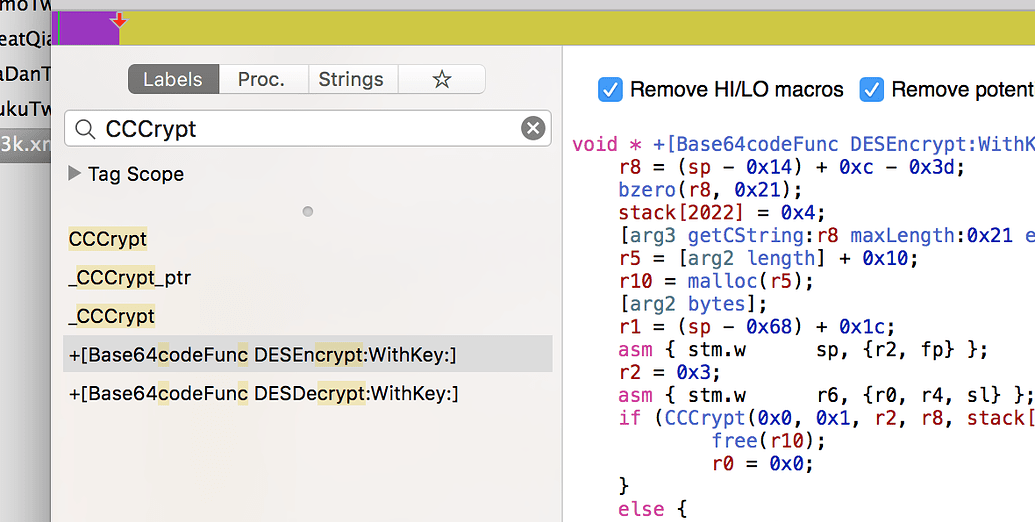Click the purple segment in navigation bar

(88, 29)
